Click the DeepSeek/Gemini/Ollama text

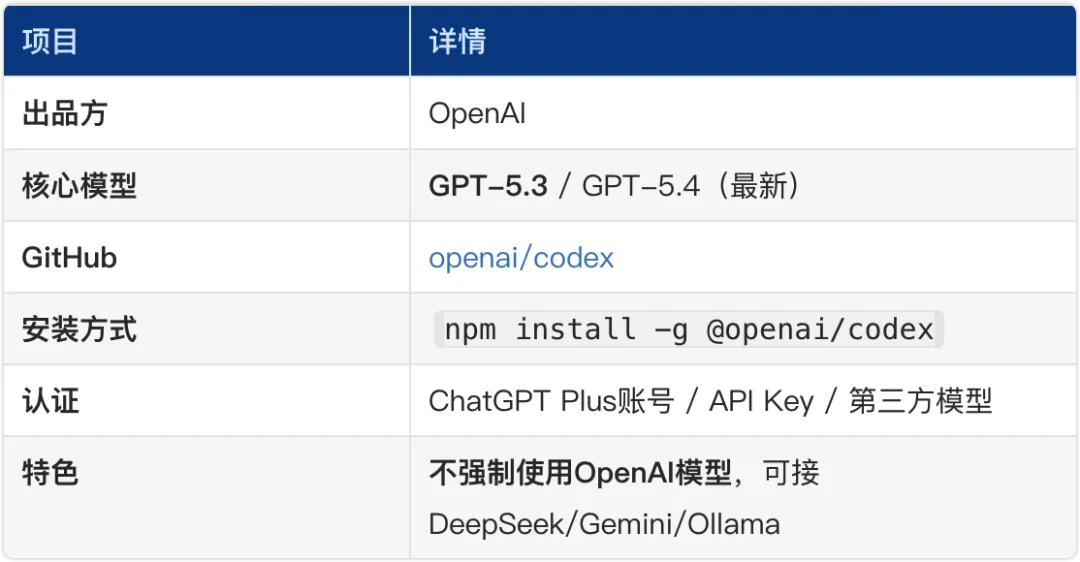[x=604, y=524]
